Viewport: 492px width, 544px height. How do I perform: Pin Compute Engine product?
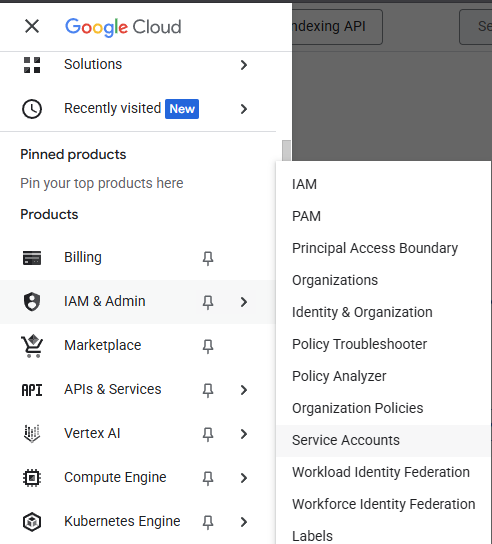coord(208,478)
